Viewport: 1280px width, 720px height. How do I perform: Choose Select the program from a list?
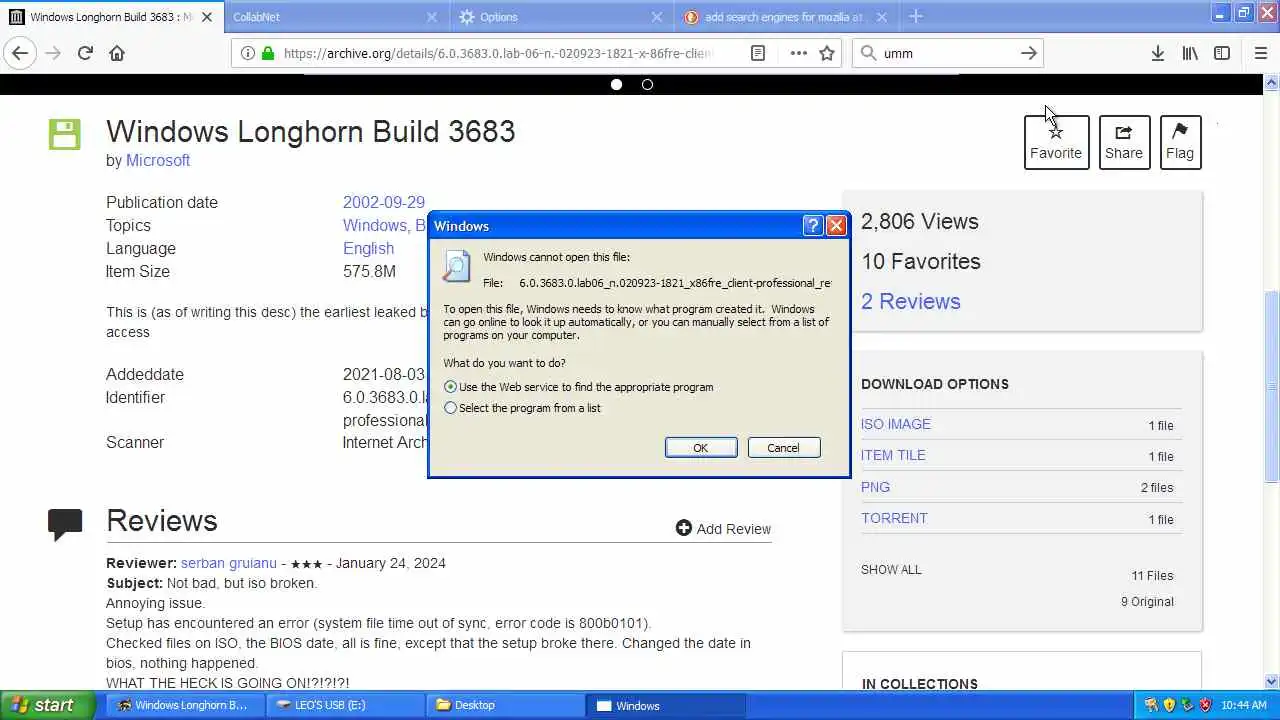(523, 408)
